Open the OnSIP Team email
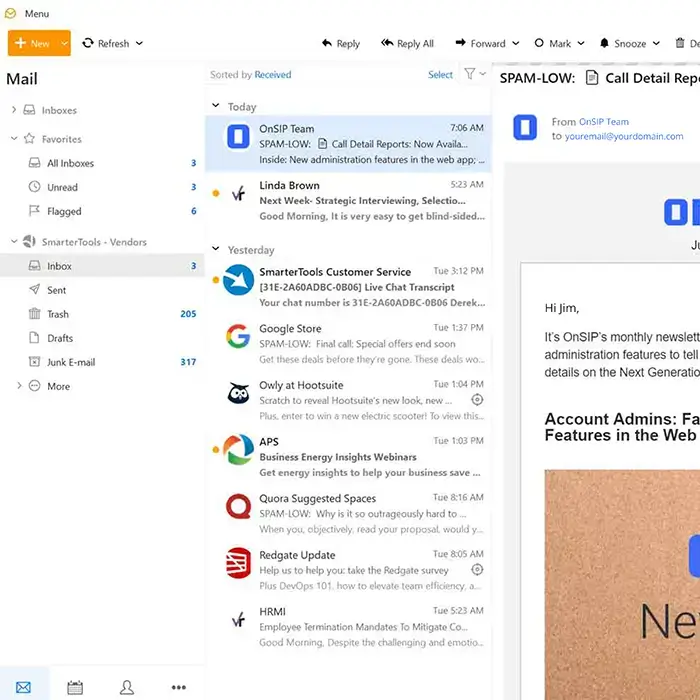This screenshot has width=700, height=700. click(x=348, y=144)
